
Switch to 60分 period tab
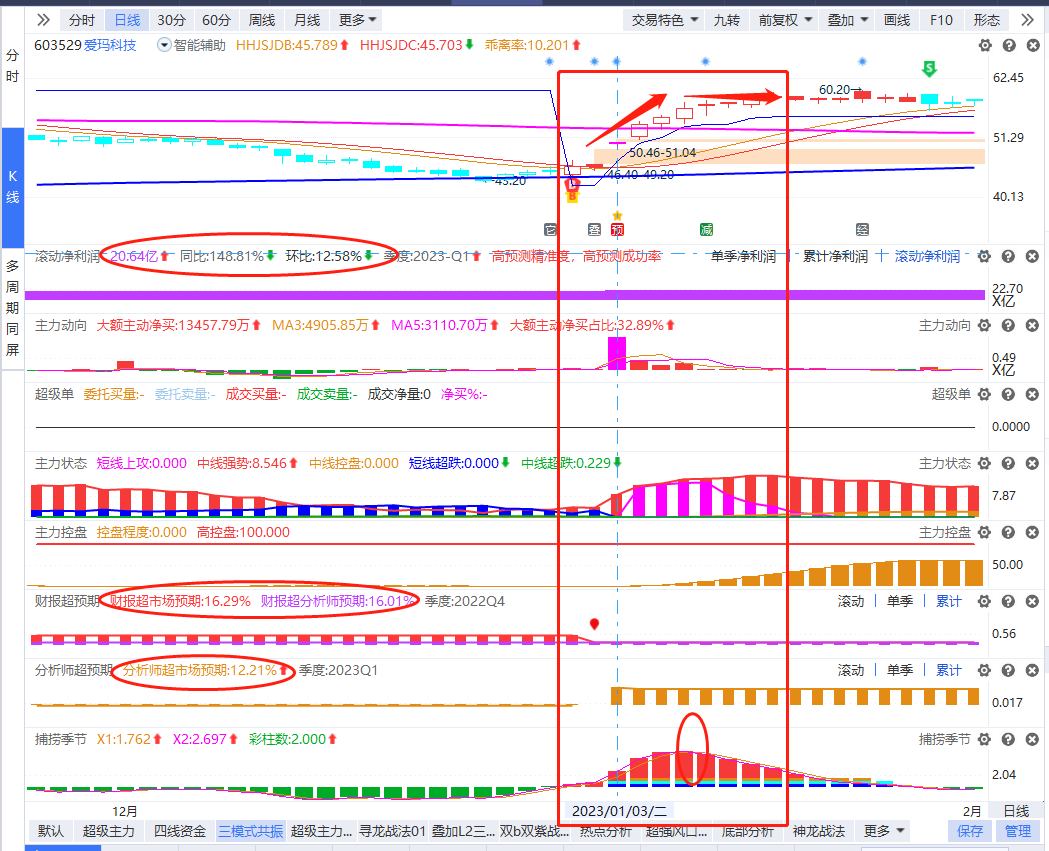(216, 20)
